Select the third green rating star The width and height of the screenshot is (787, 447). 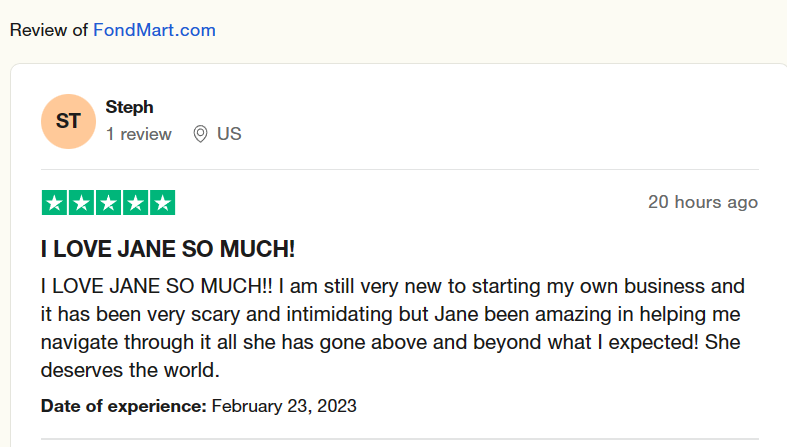[x=108, y=202]
